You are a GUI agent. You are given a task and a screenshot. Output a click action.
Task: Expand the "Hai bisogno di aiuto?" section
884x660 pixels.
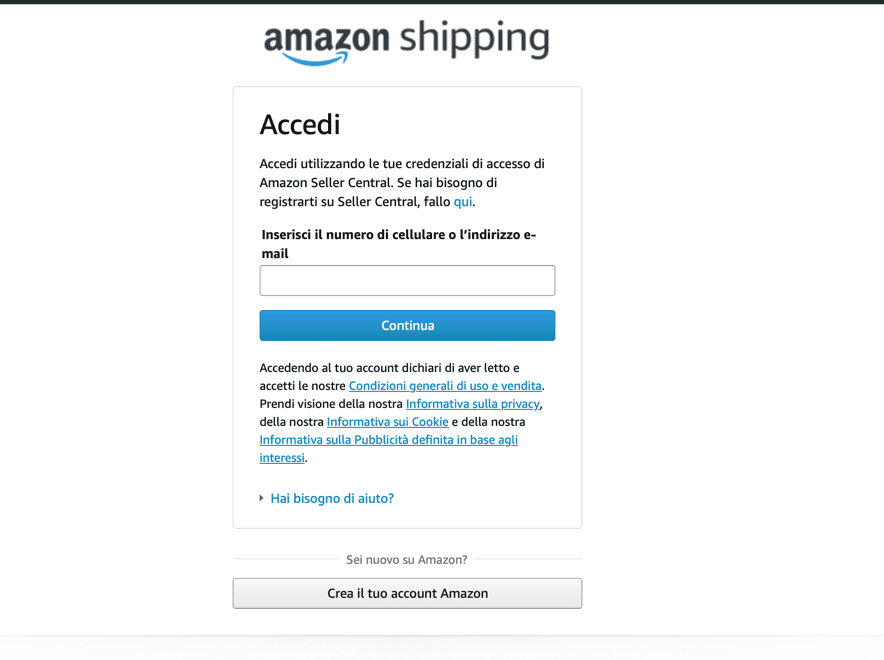click(x=331, y=498)
